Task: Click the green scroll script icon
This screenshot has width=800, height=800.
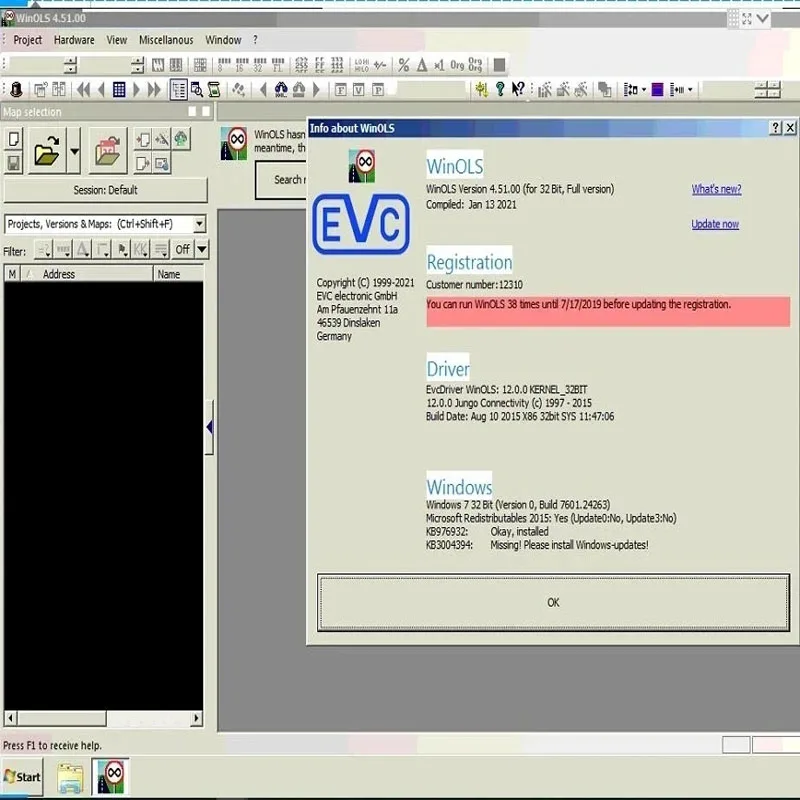Action: 214,90
